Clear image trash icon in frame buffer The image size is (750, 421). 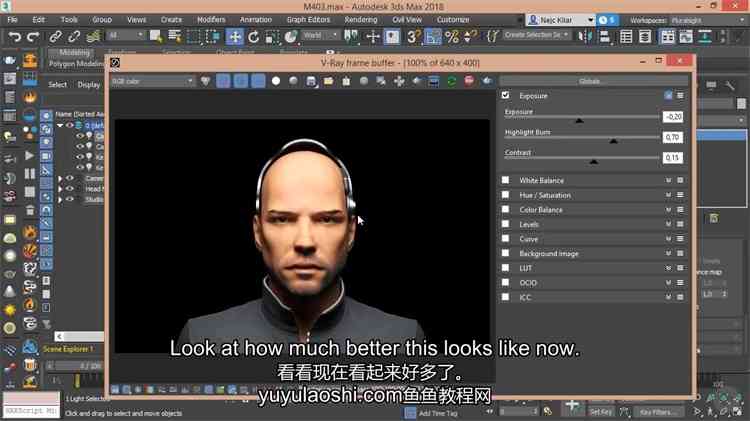pyautogui.click(x=346, y=81)
